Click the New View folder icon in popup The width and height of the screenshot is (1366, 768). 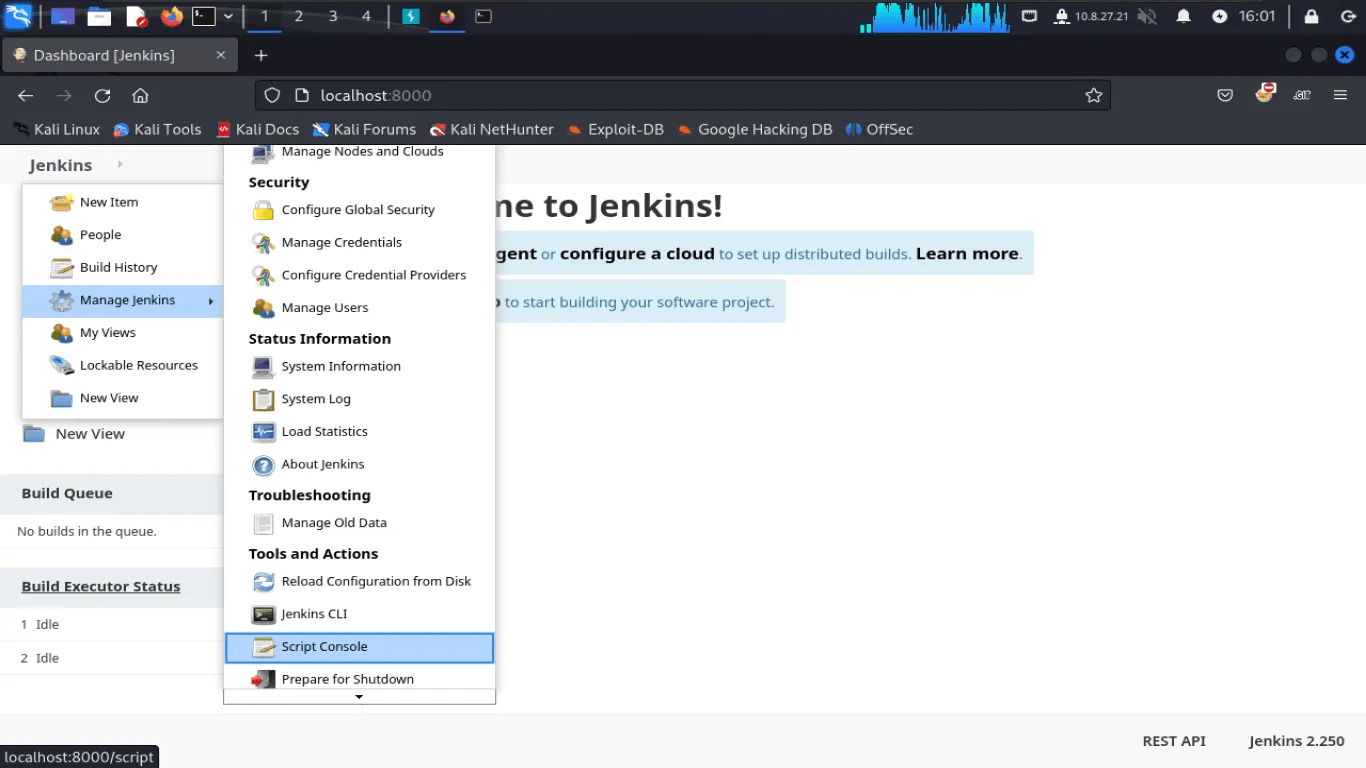click(62, 398)
